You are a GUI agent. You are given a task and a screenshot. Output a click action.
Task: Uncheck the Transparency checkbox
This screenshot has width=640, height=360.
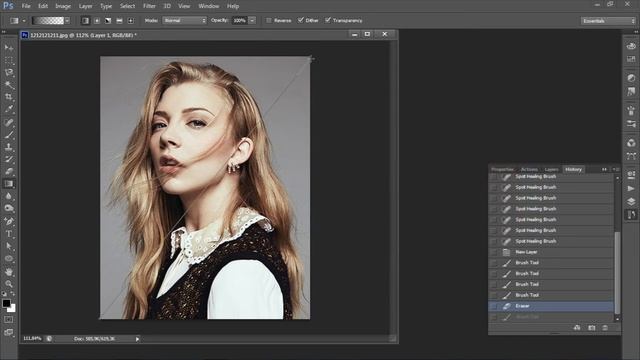(328, 20)
